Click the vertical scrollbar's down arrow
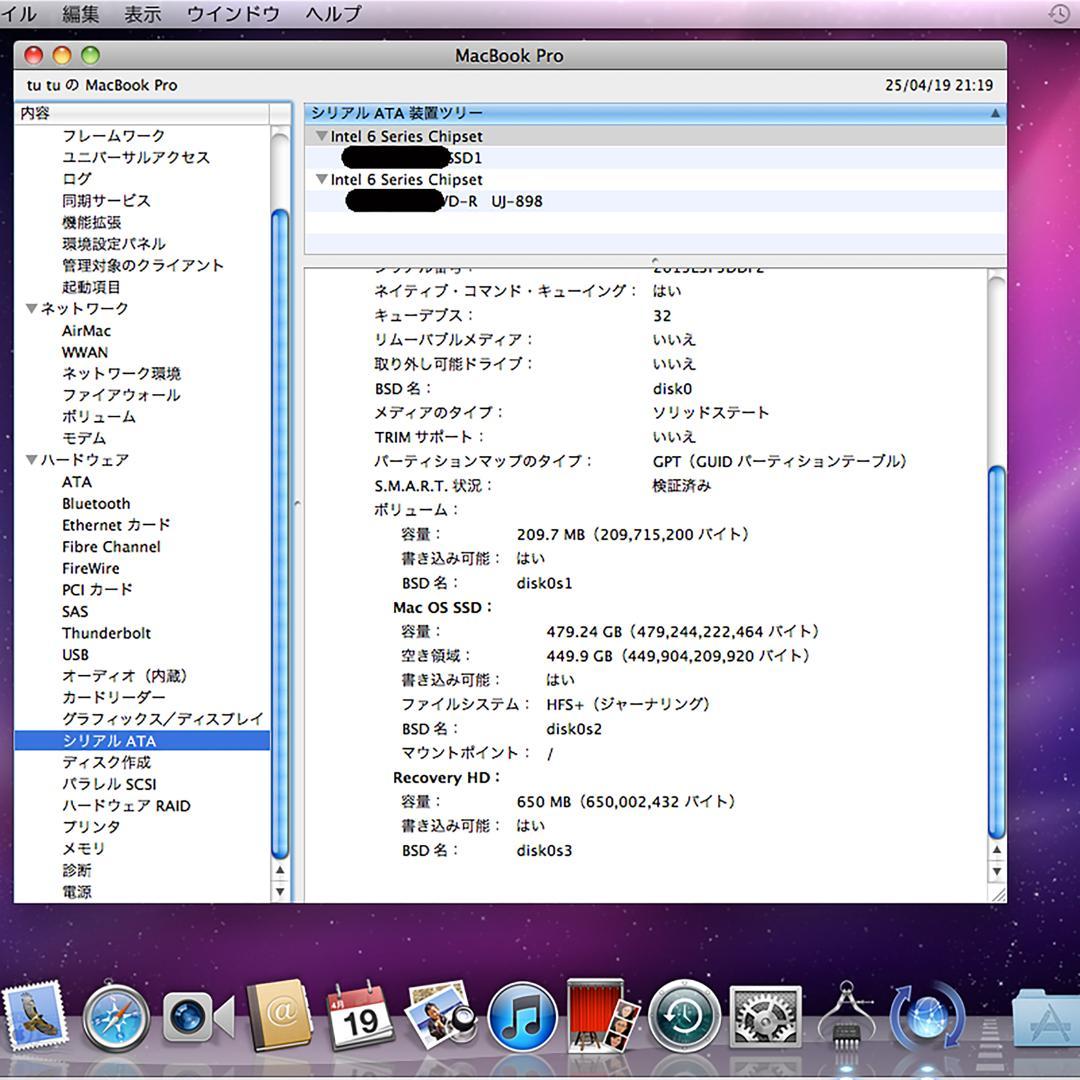The image size is (1080, 1080). tap(994, 871)
